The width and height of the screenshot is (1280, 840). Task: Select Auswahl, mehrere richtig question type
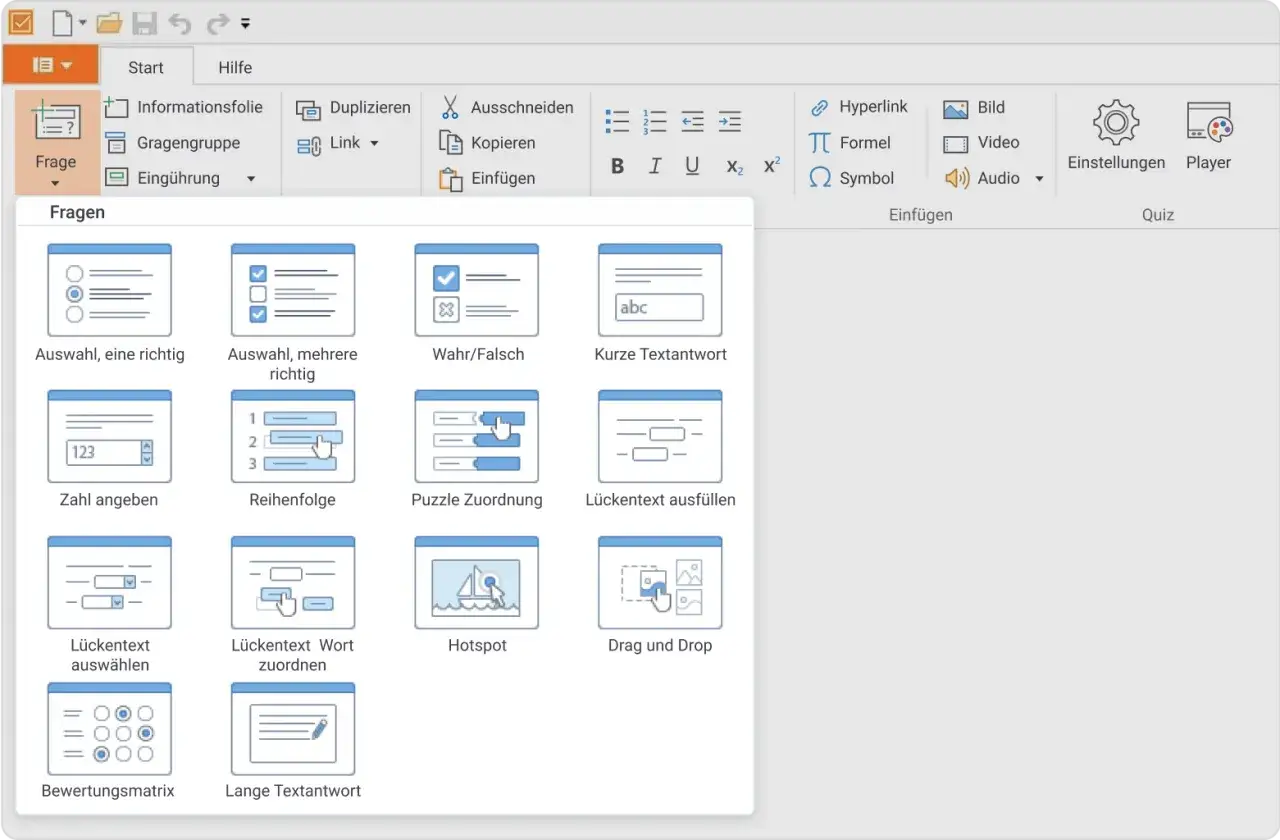click(x=293, y=312)
